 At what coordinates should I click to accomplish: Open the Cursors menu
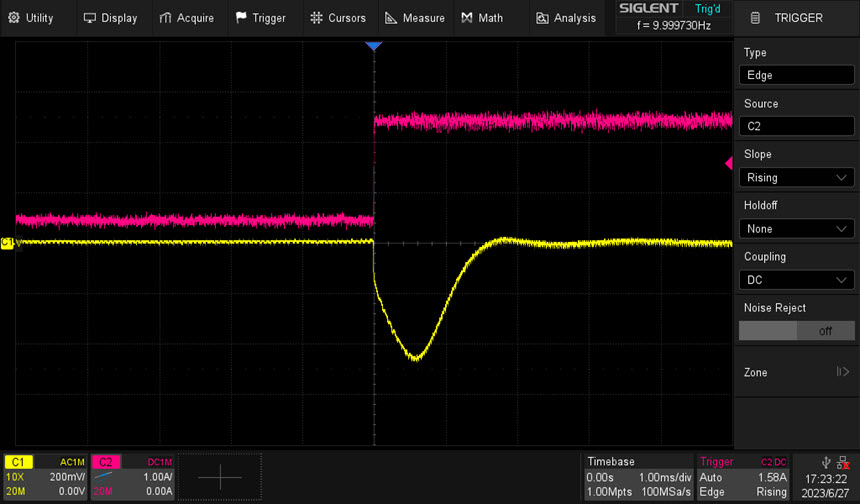coord(338,18)
